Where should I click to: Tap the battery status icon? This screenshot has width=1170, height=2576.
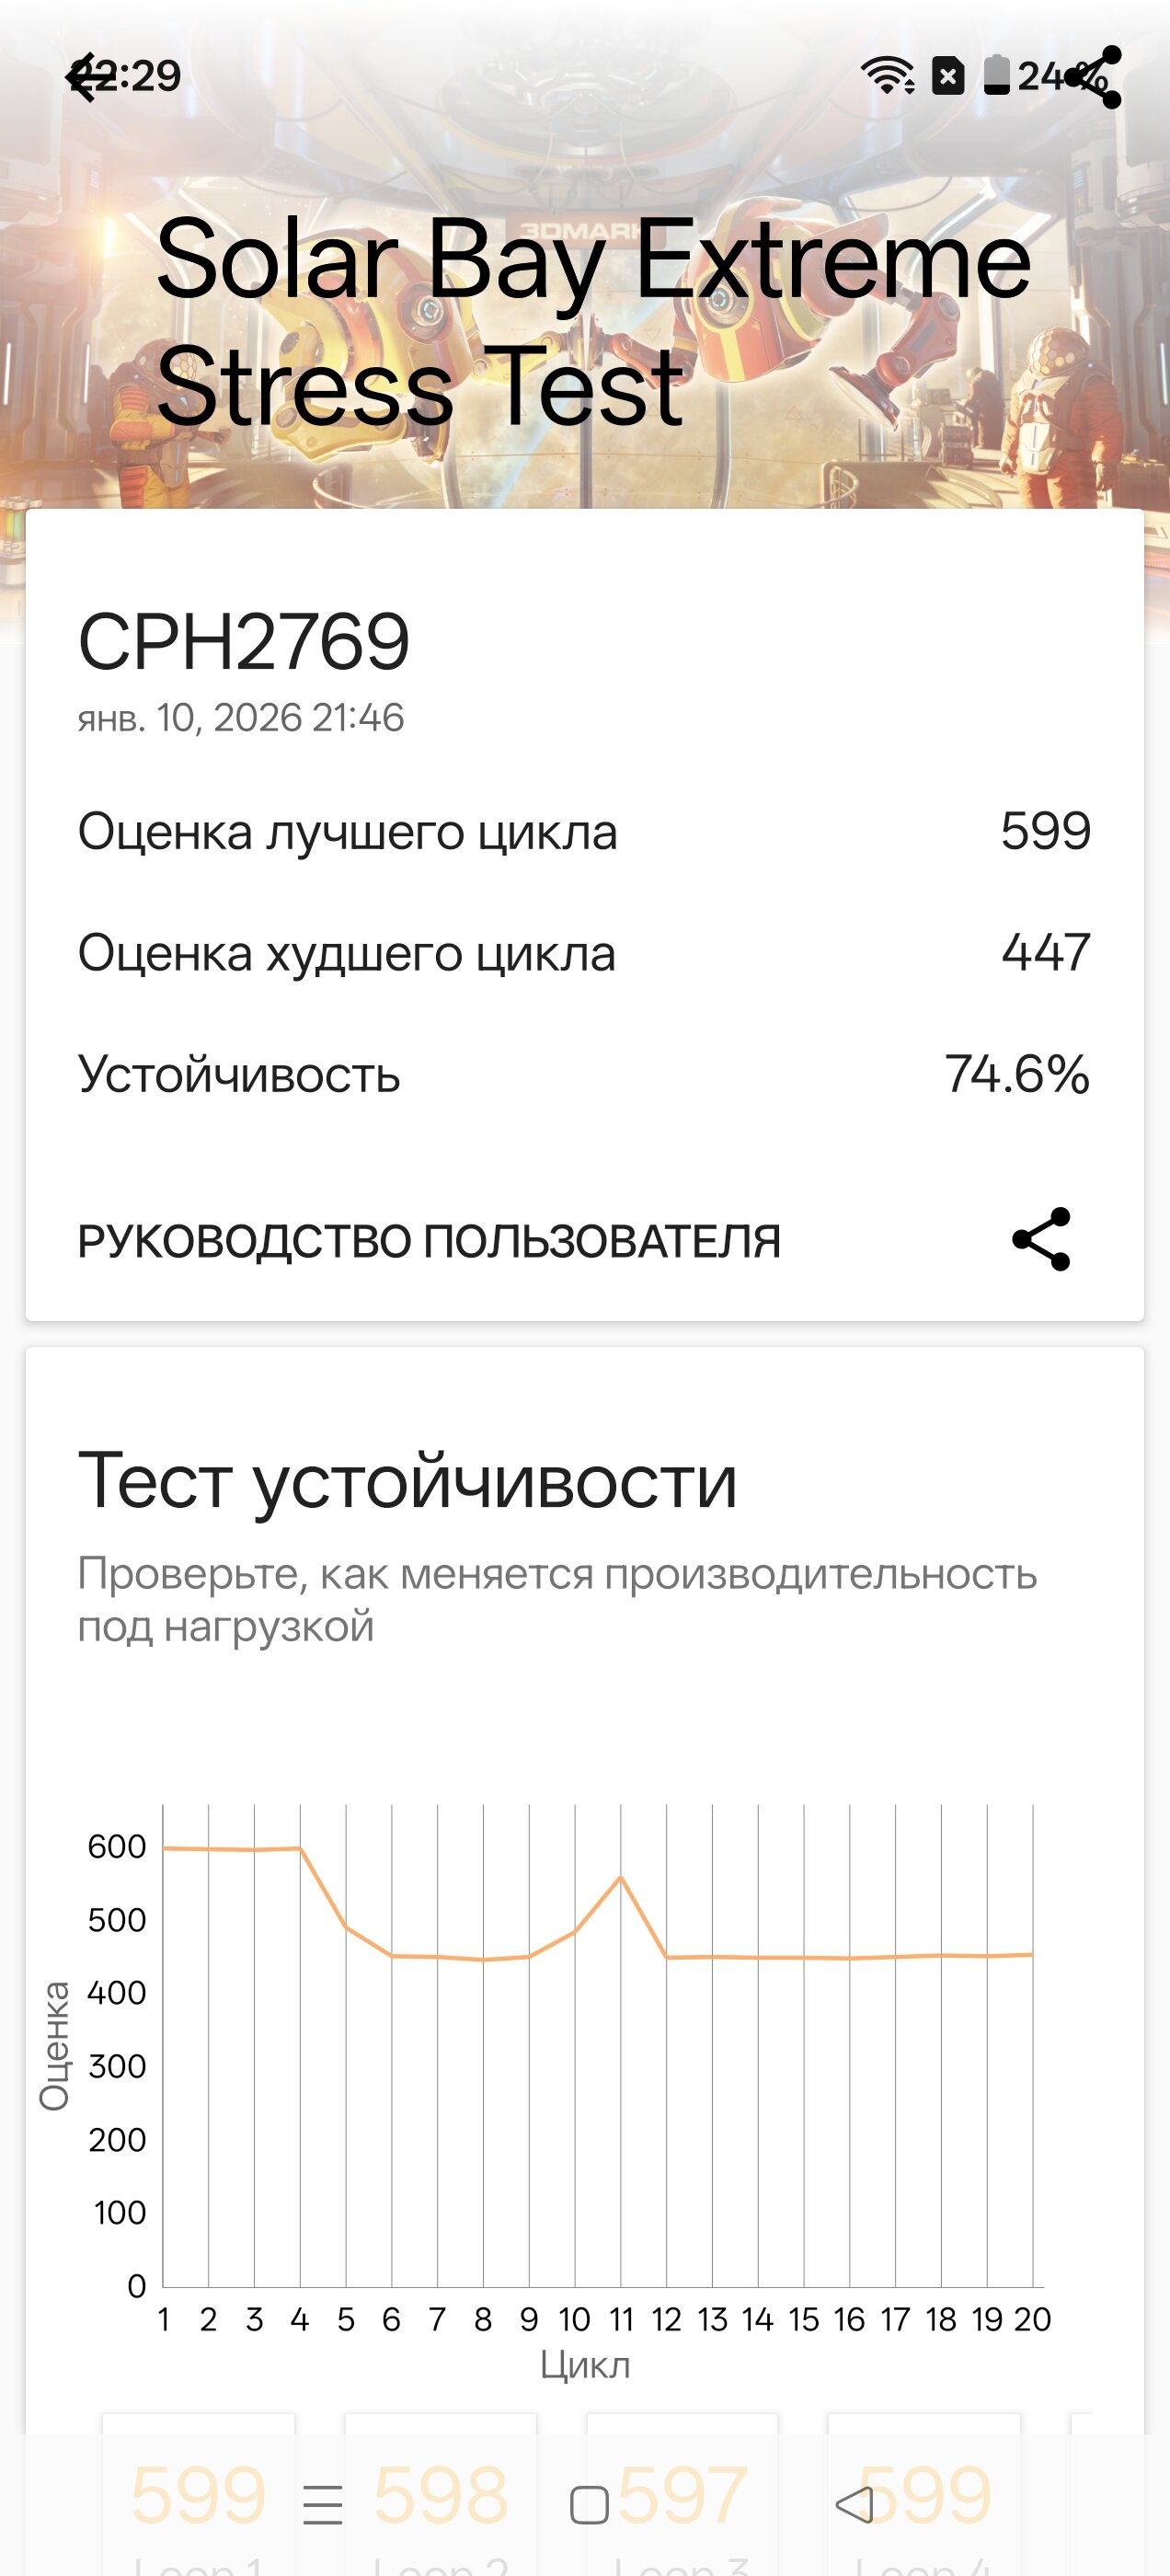(x=996, y=75)
